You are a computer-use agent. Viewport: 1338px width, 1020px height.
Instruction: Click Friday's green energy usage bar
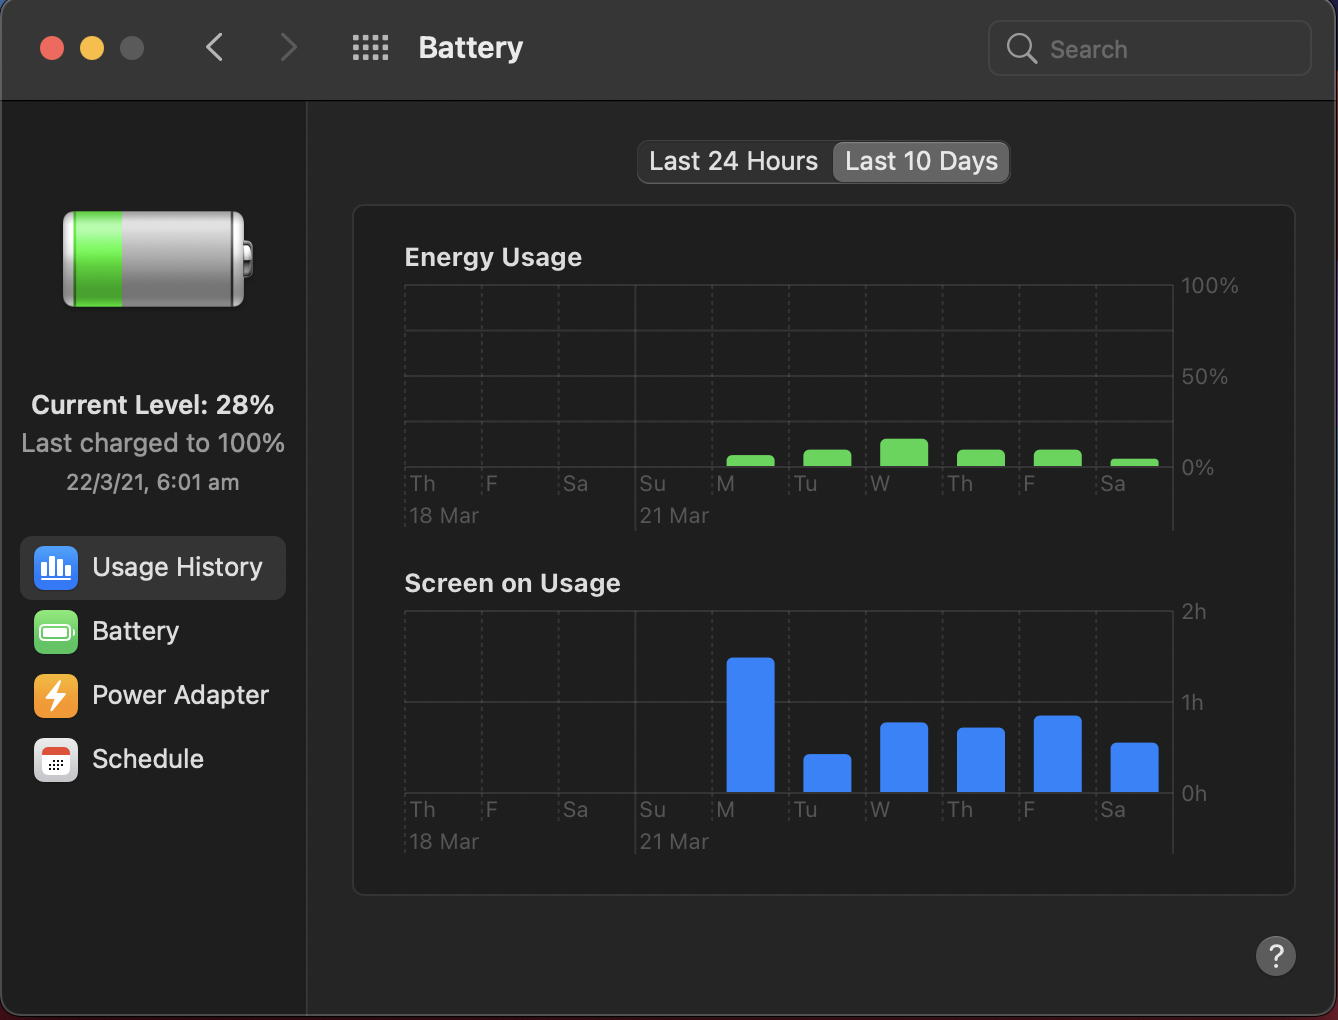(x=1058, y=458)
